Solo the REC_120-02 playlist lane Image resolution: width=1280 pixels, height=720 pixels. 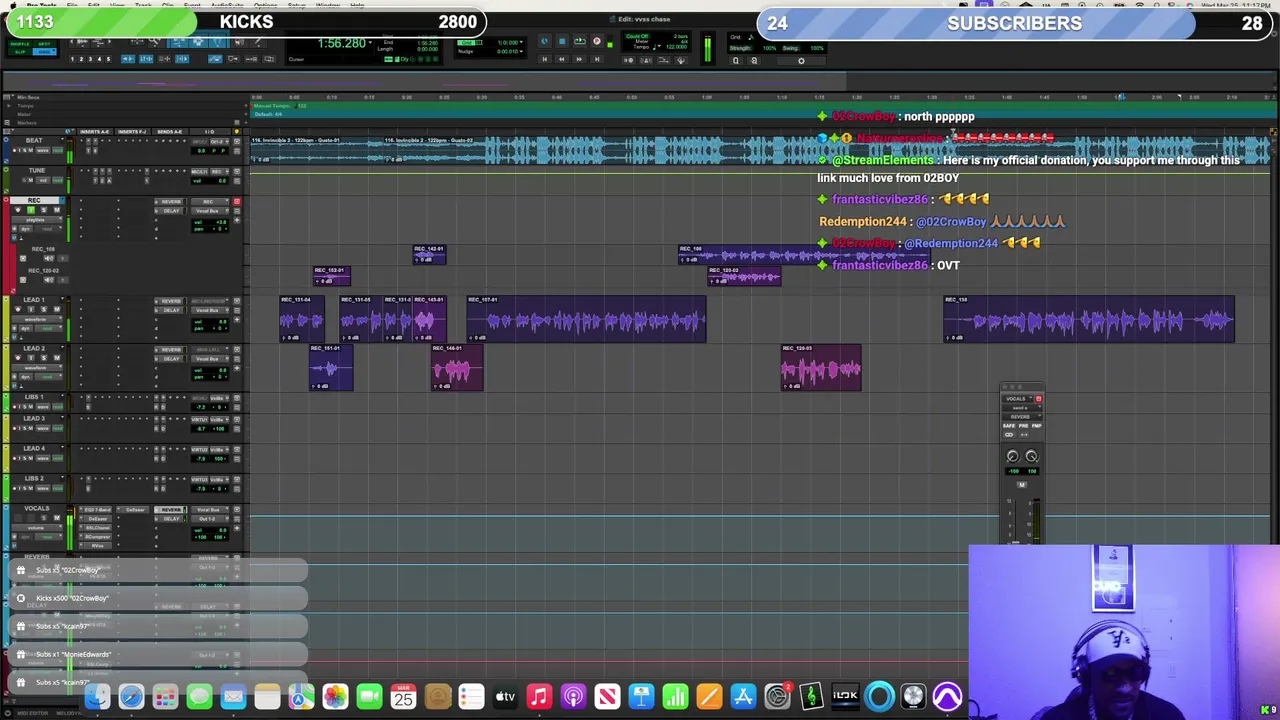pos(49,280)
